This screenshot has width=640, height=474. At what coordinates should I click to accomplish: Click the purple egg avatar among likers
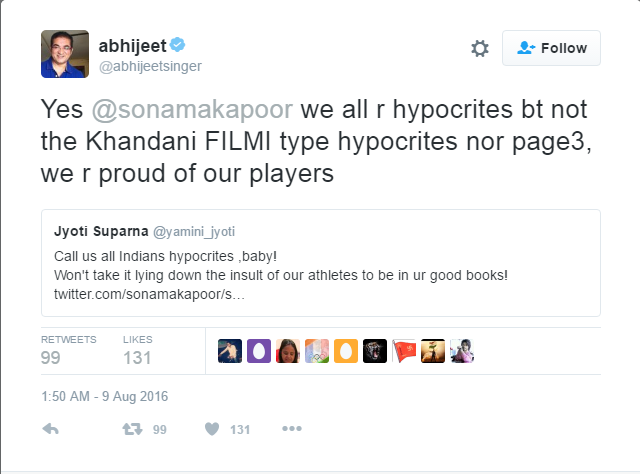pos(258,351)
